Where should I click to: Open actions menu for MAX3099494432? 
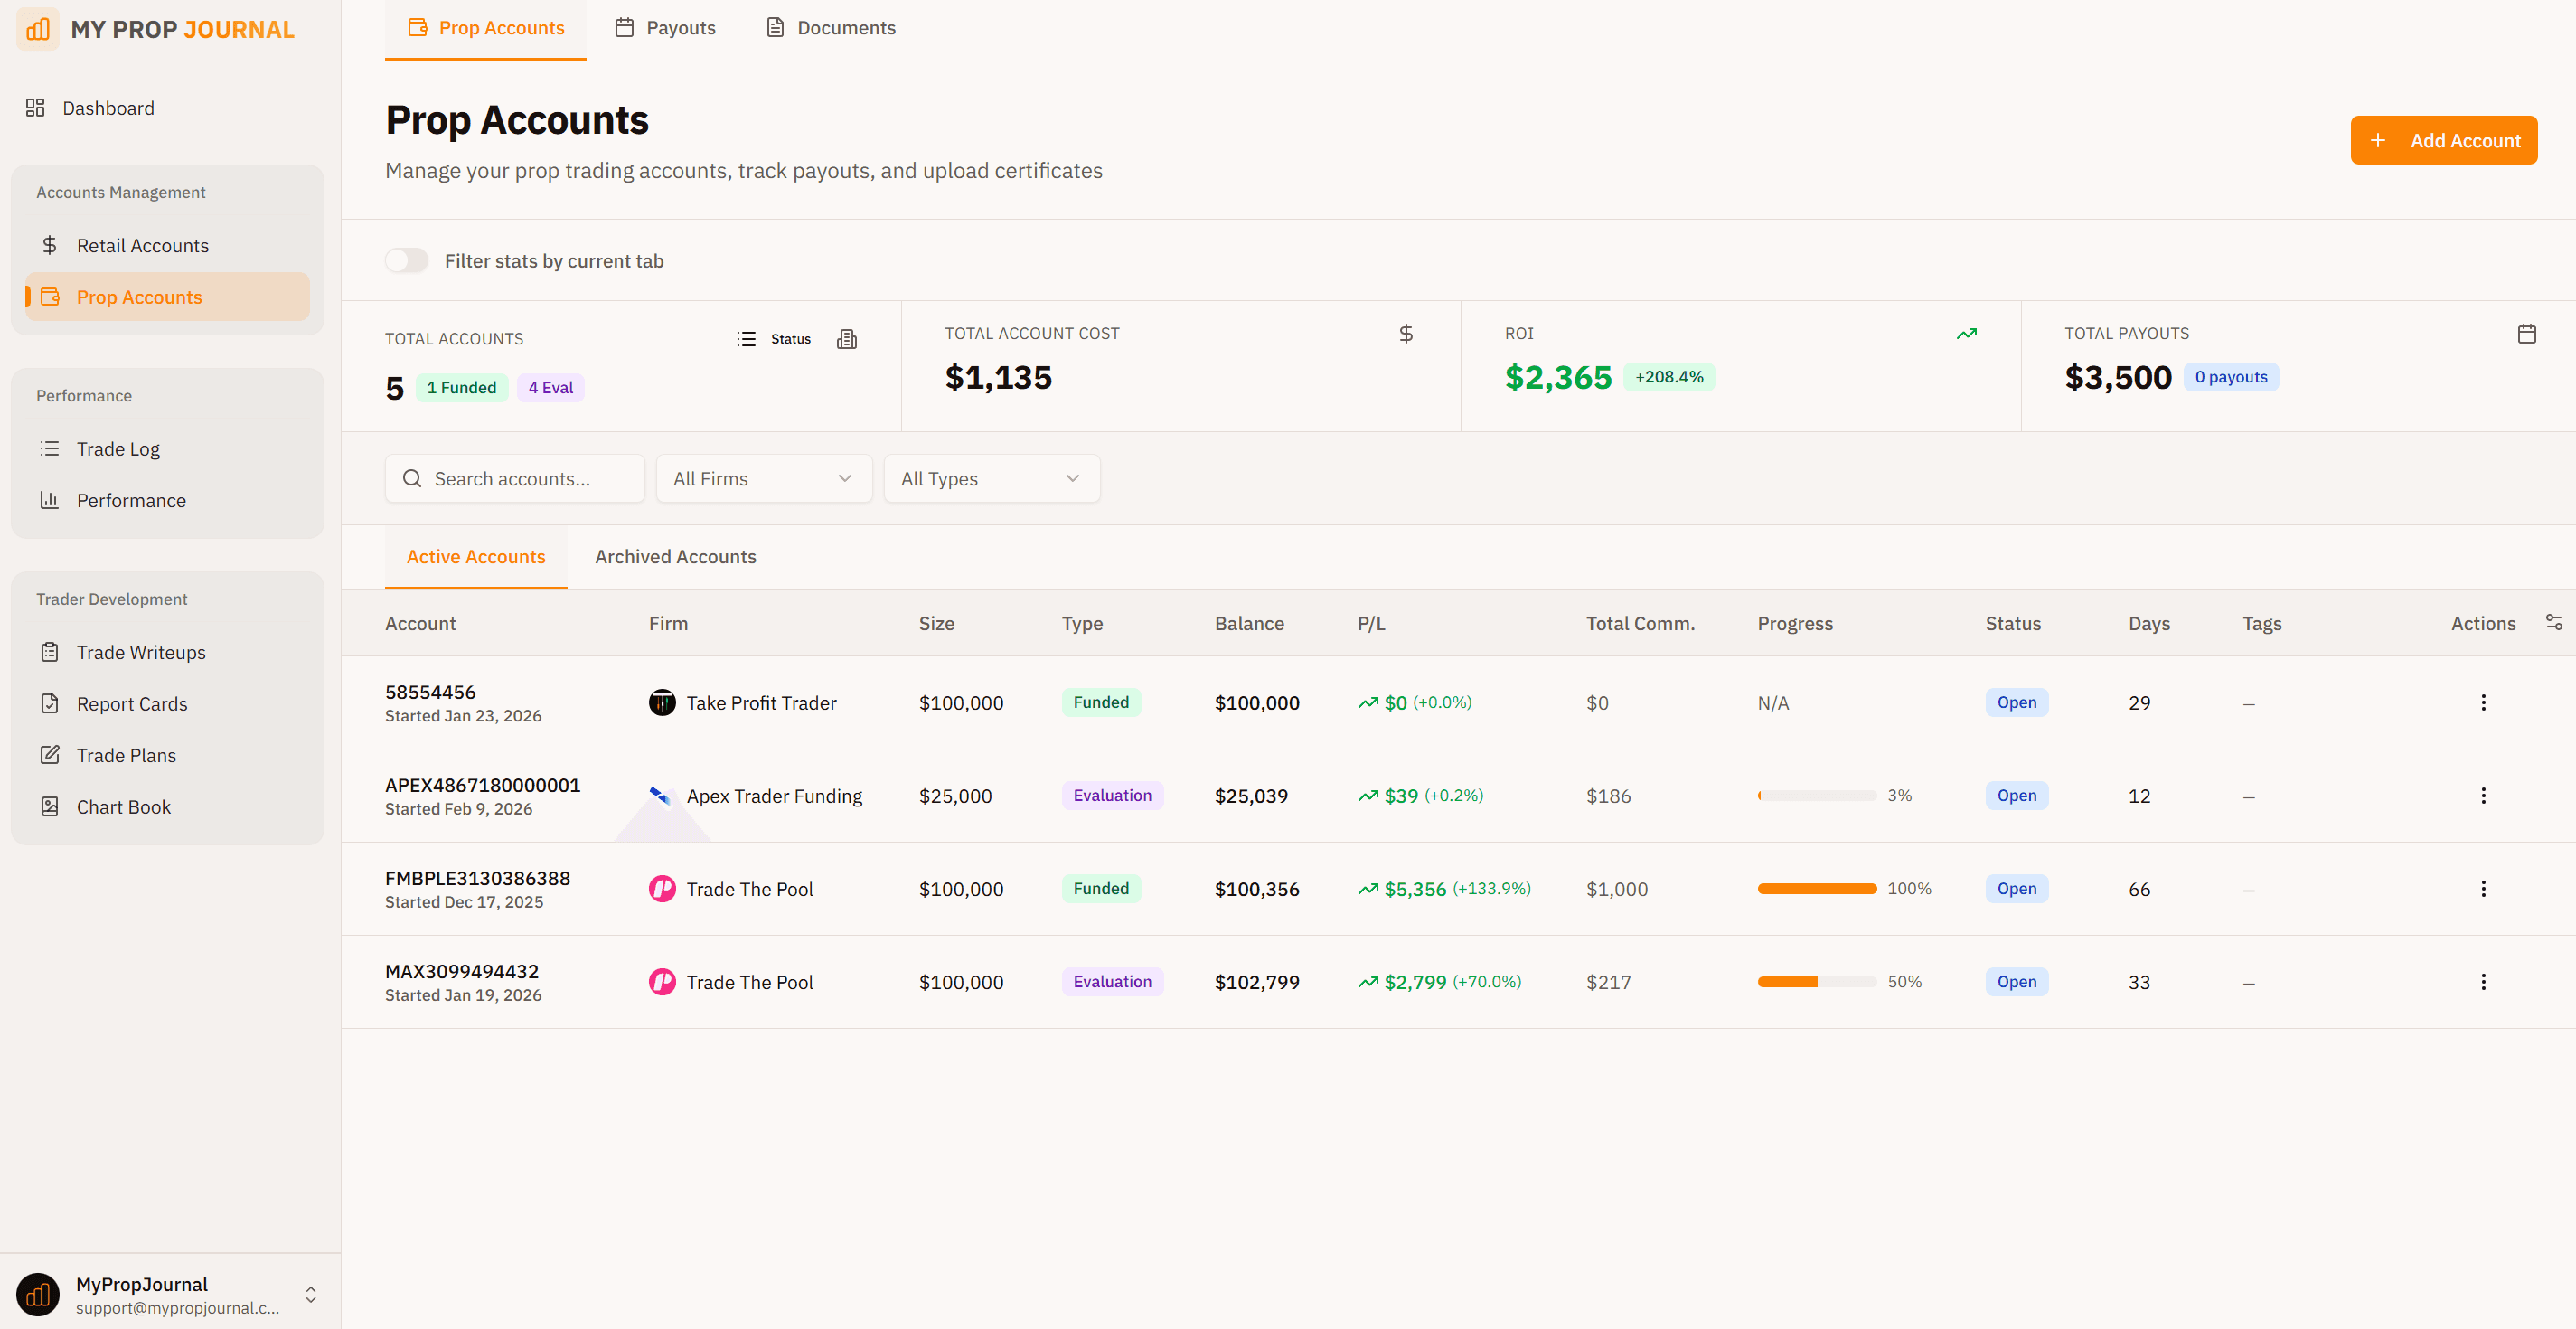tap(2483, 982)
